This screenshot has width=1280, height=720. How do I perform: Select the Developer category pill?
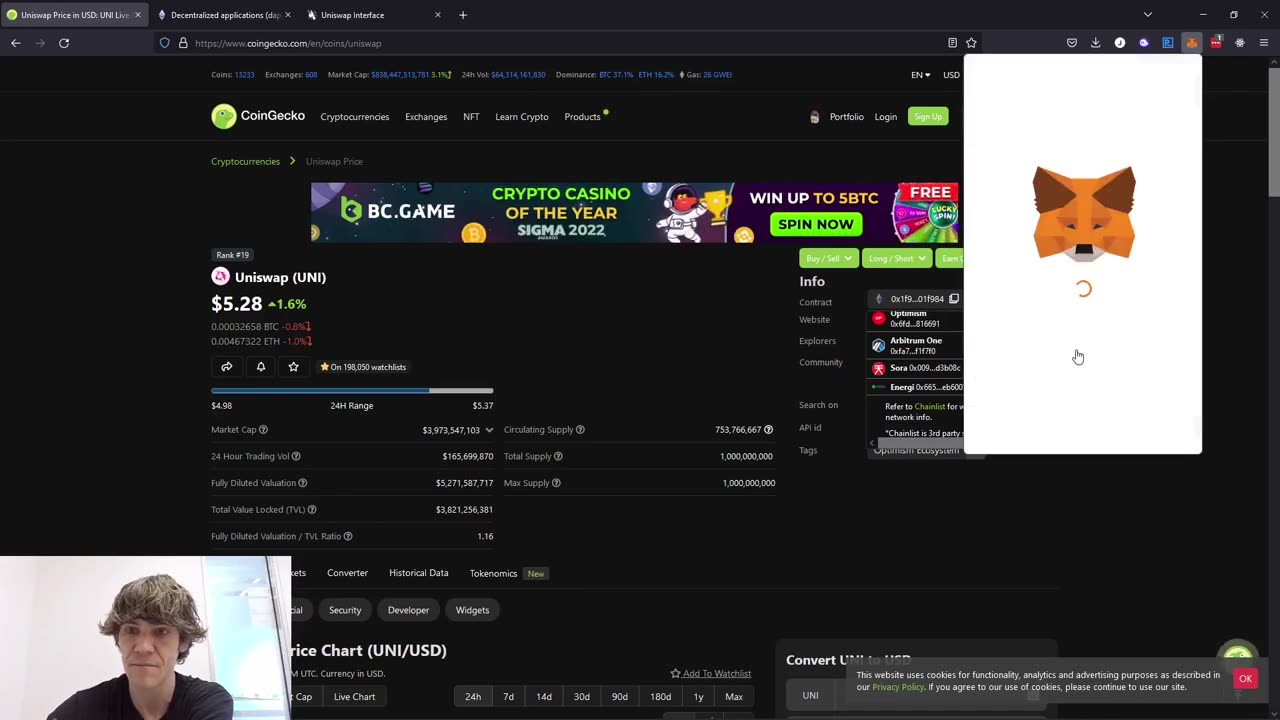(408, 610)
